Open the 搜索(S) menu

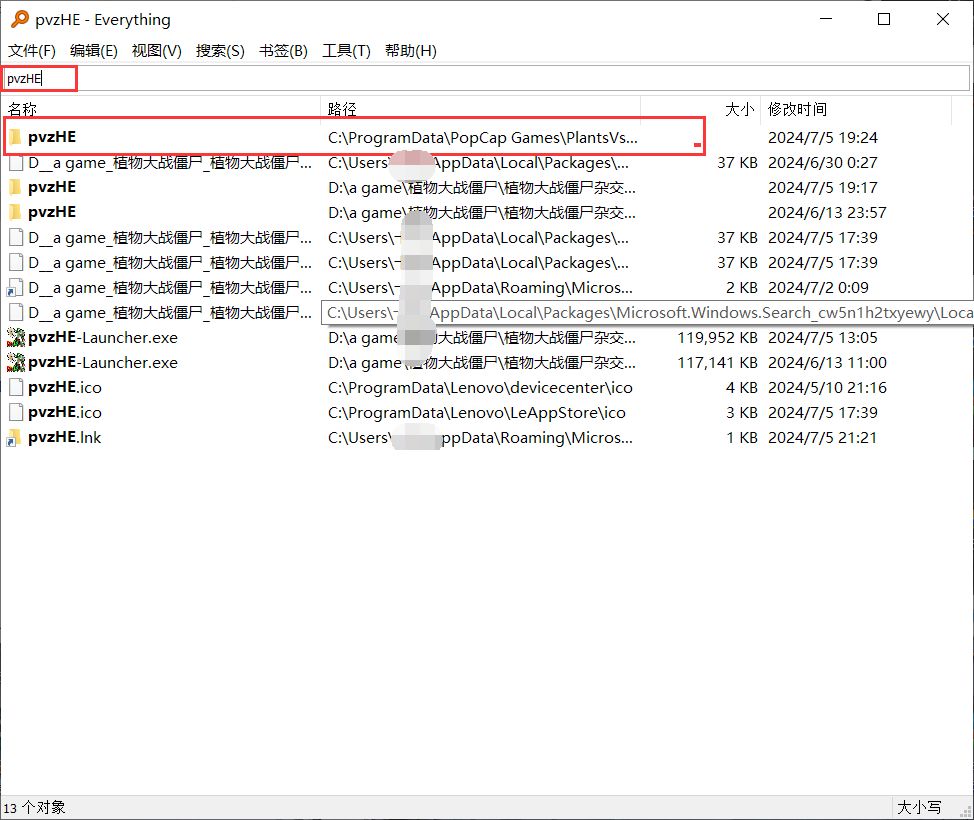(220, 51)
